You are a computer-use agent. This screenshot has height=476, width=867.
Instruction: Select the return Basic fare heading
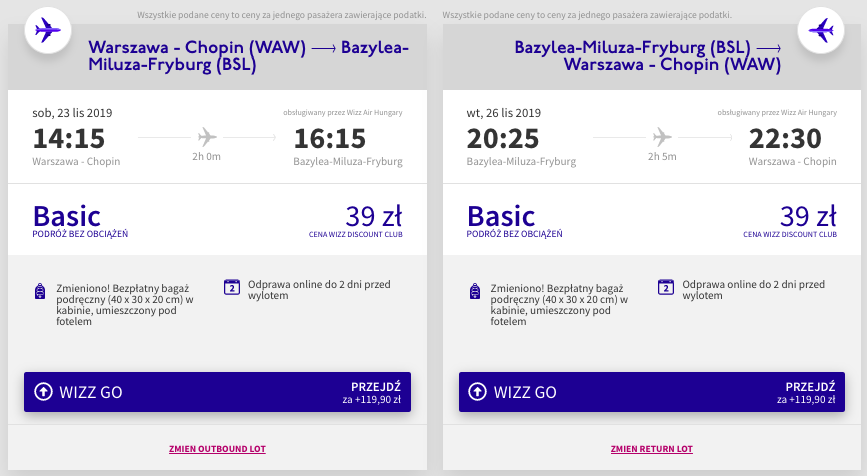pos(501,216)
